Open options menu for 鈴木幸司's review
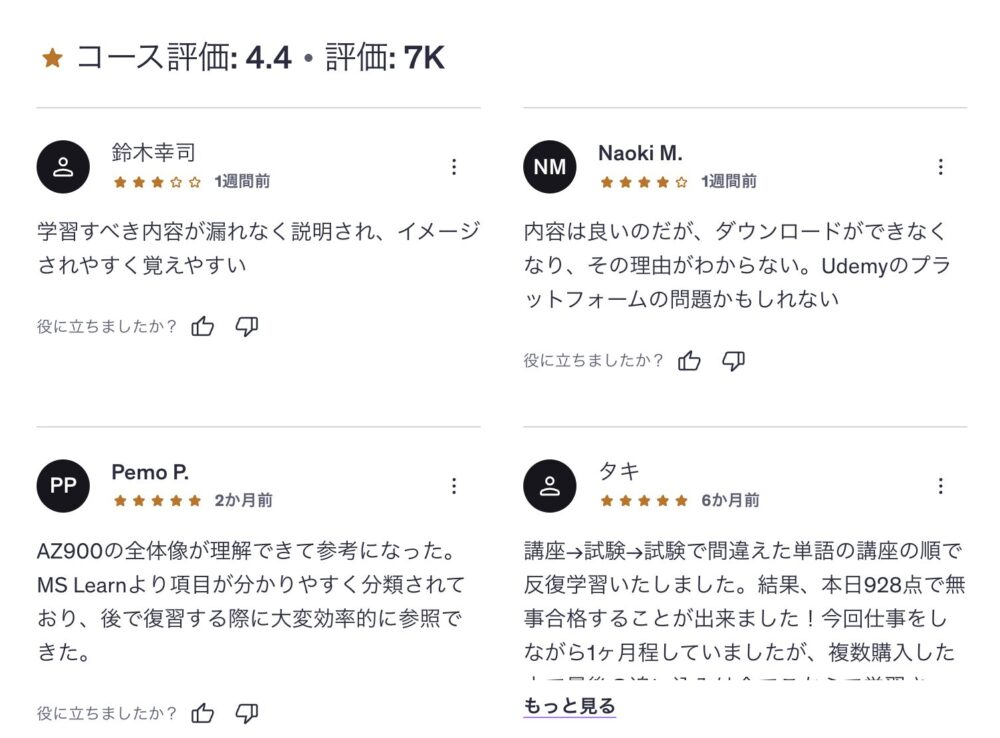1000x738 pixels. pyautogui.click(x=454, y=167)
